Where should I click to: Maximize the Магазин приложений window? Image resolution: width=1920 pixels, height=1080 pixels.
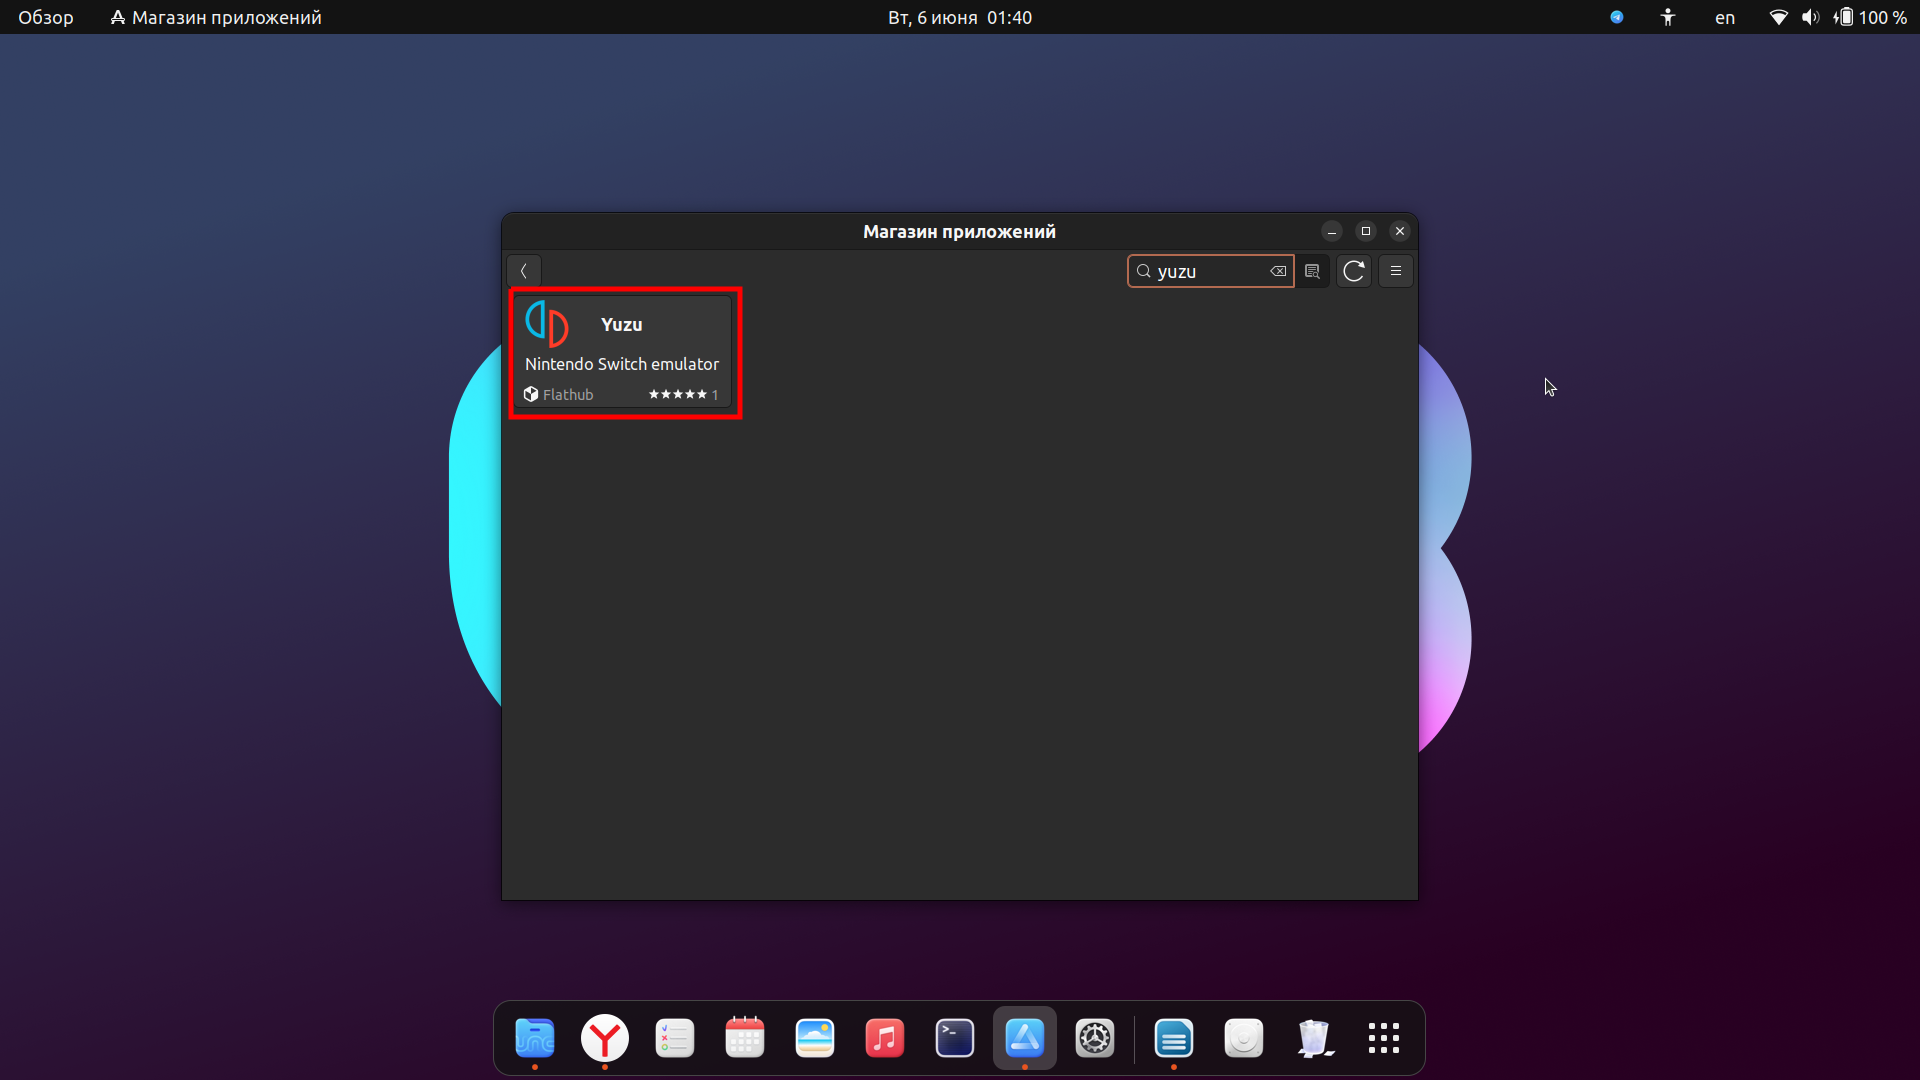tap(1366, 231)
